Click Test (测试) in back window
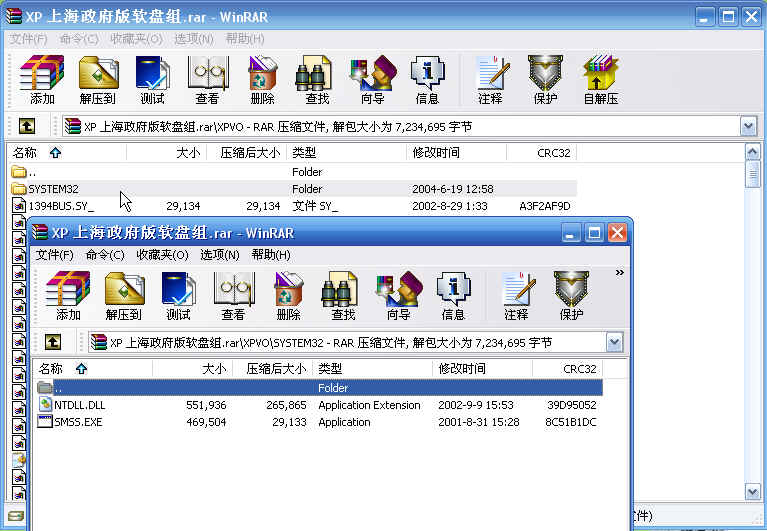 coord(153,80)
